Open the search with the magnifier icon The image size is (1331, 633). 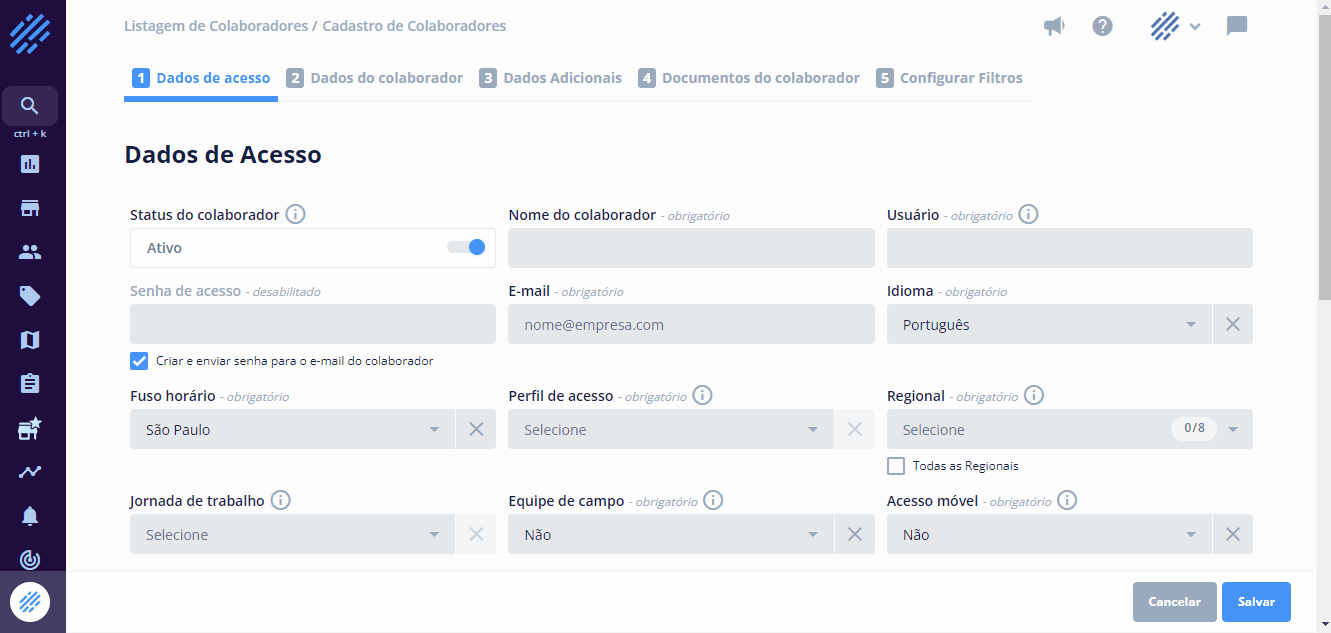(29, 104)
